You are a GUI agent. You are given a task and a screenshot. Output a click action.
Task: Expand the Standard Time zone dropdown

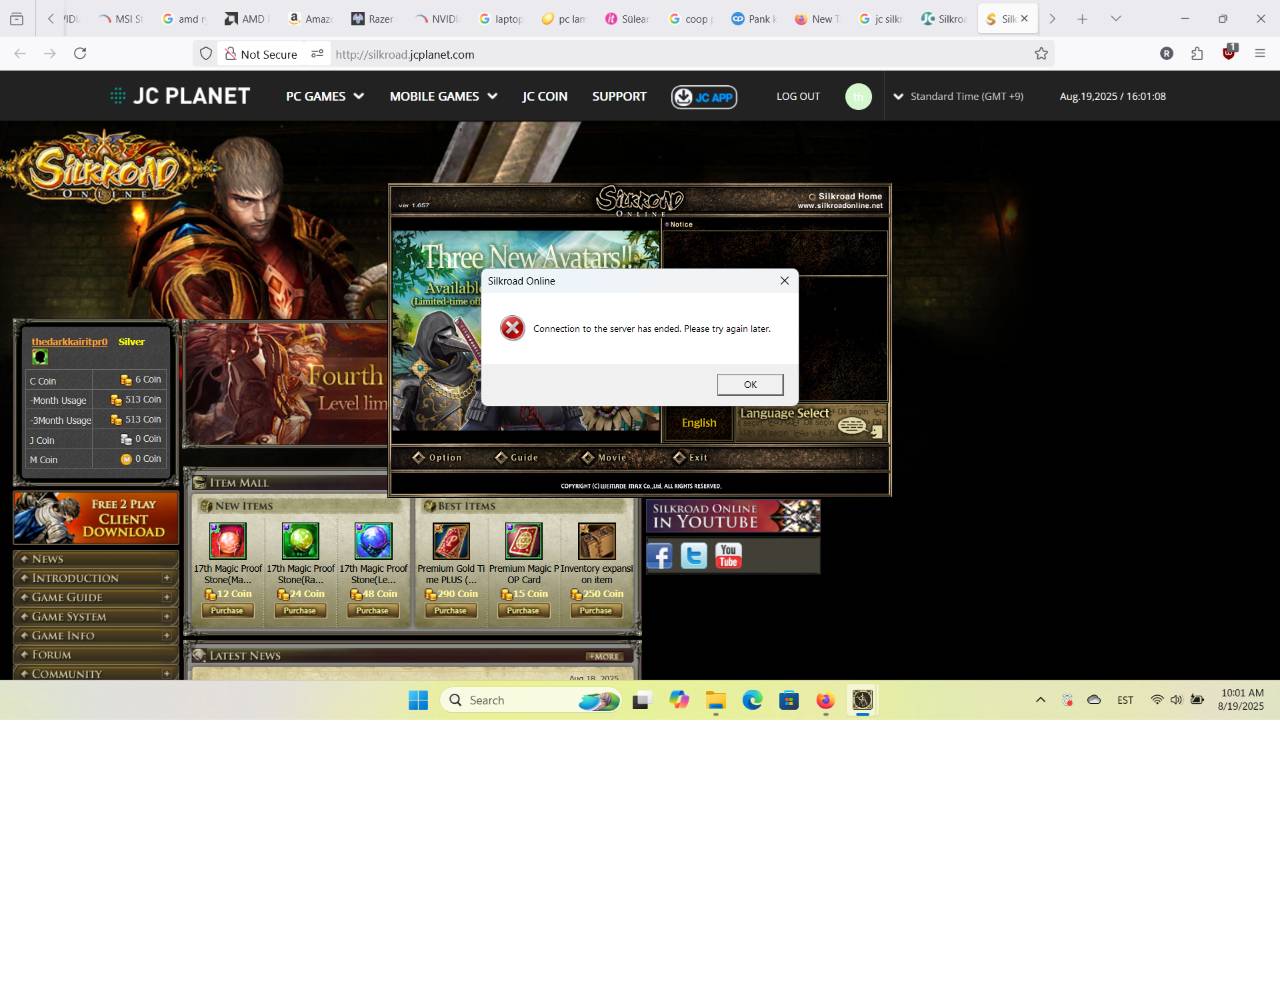coord(958,97)
